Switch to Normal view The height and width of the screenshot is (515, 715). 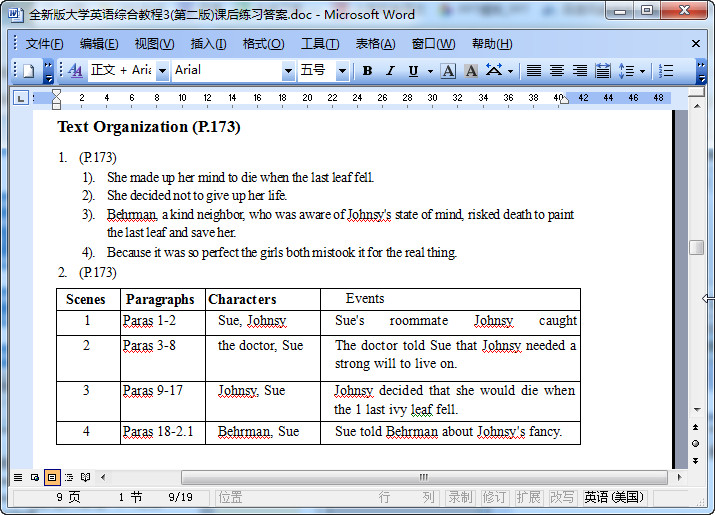18,478
